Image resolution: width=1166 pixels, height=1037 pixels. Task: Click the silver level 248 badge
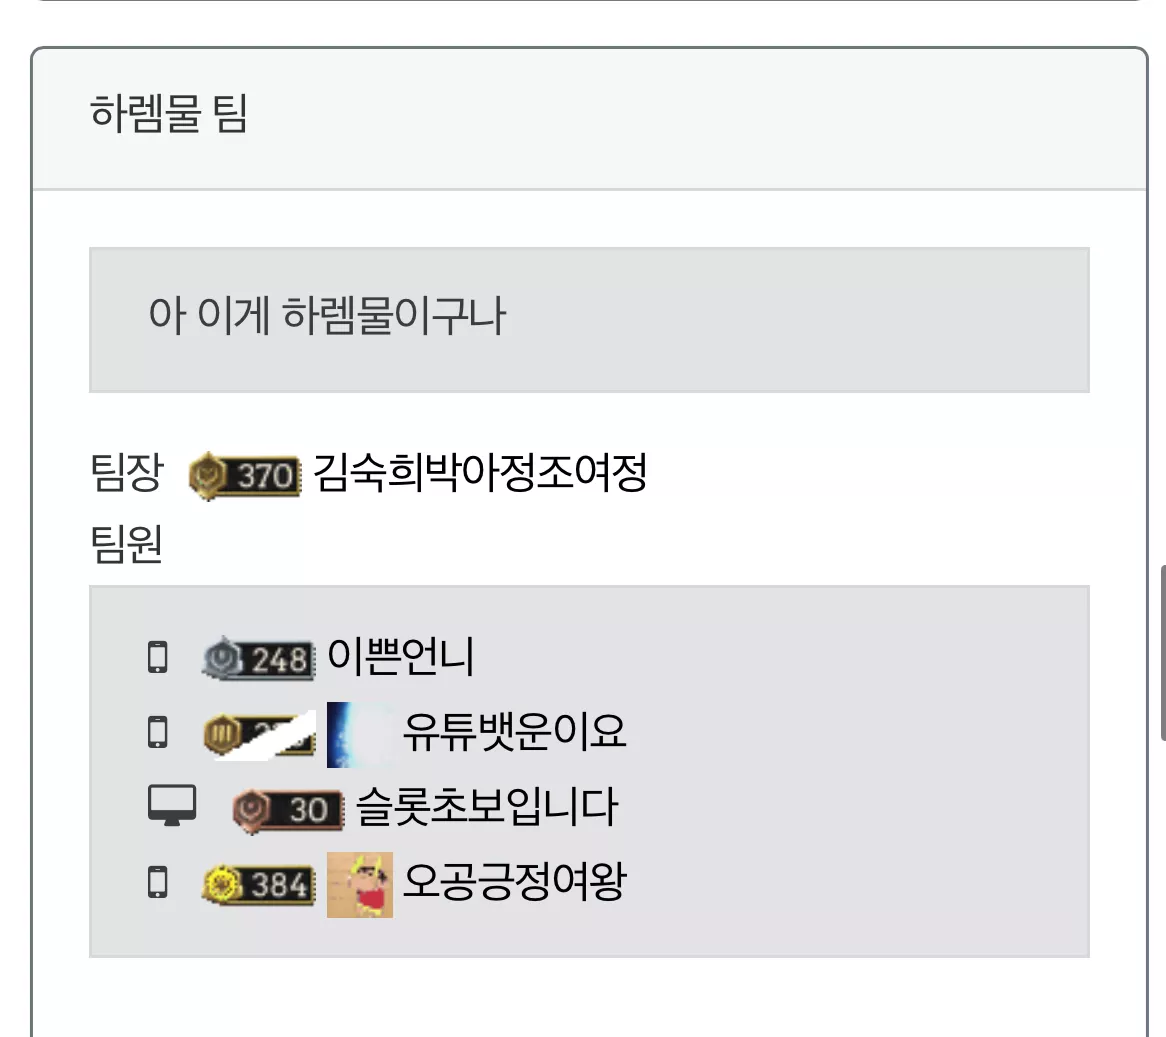(x=258, y=659)
